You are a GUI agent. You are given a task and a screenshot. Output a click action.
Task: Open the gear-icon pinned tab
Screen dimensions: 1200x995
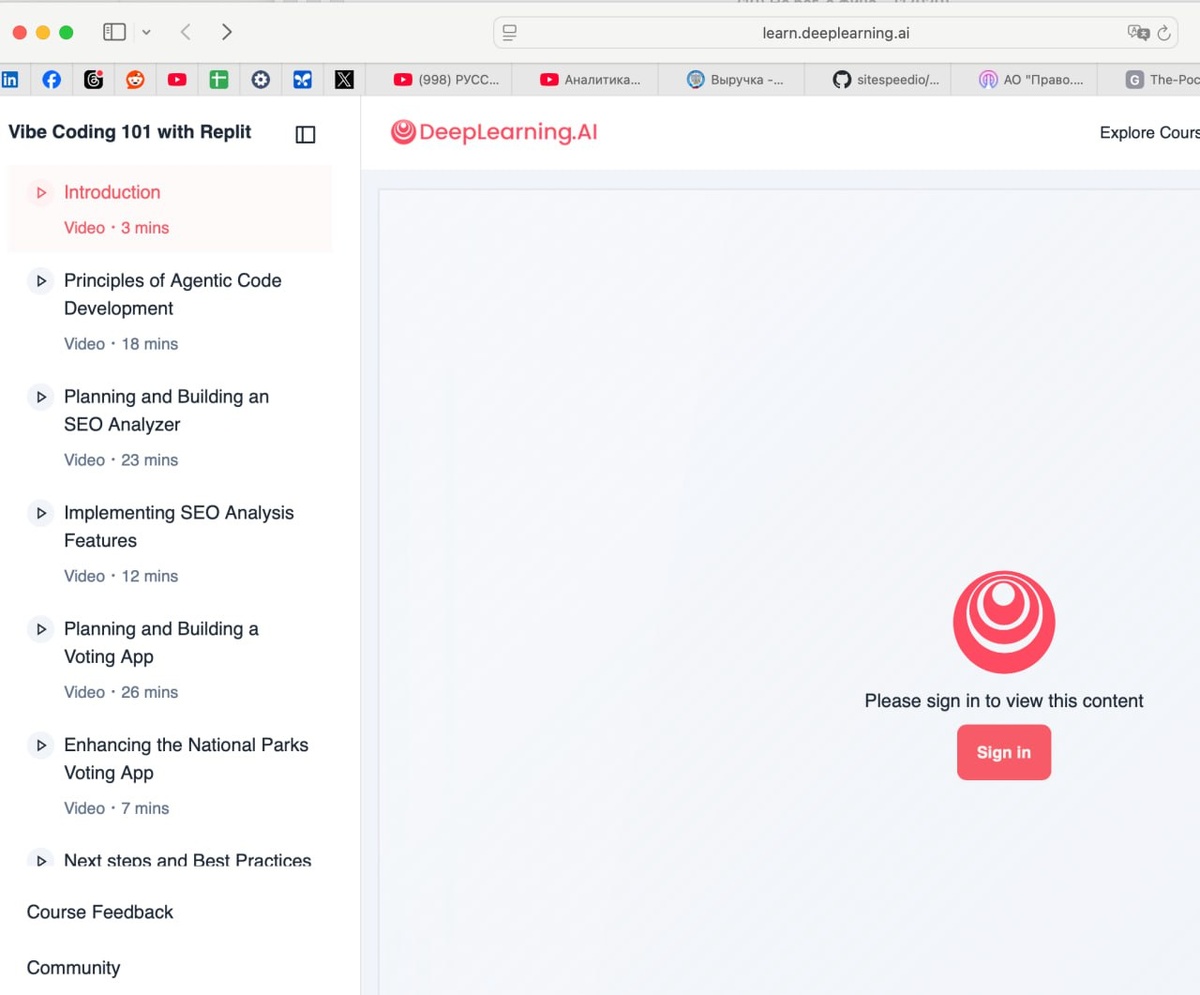click(x=261, y=80)
